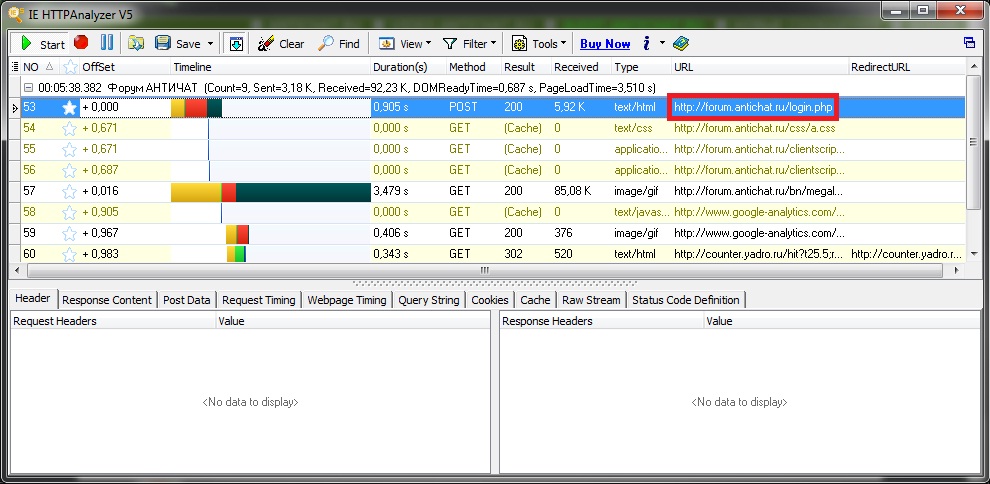Click the open log file folder icon
The width and height of the screenshot is (990, 484).
point(136,43)
